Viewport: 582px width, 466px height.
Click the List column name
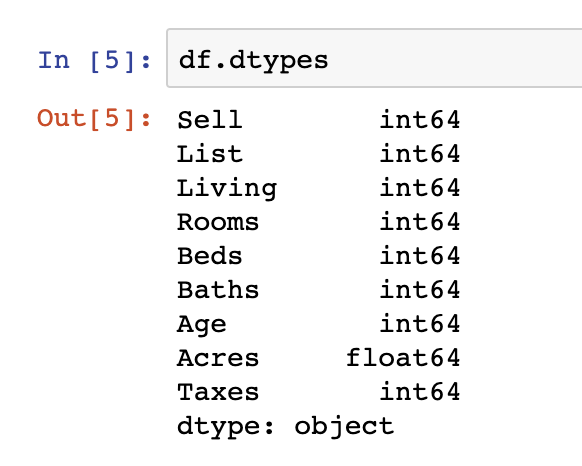click(x=210, y=154)
